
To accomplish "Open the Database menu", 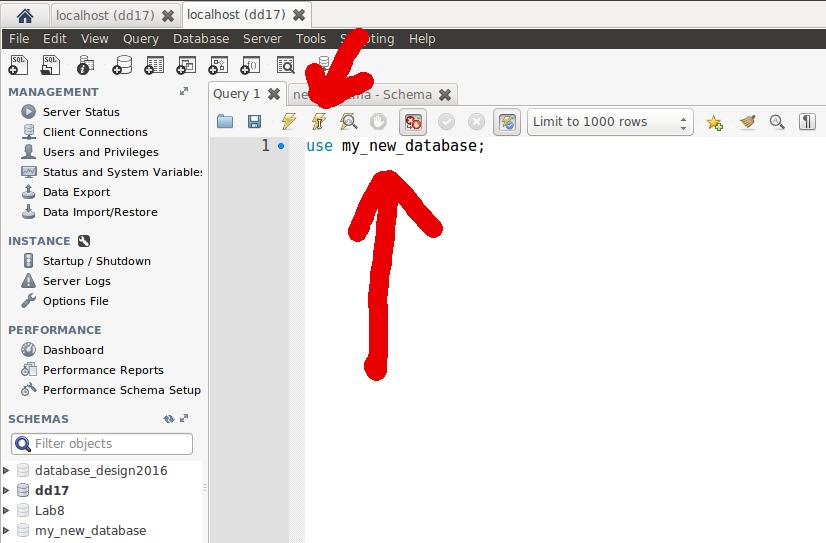I will pos(201,38).
